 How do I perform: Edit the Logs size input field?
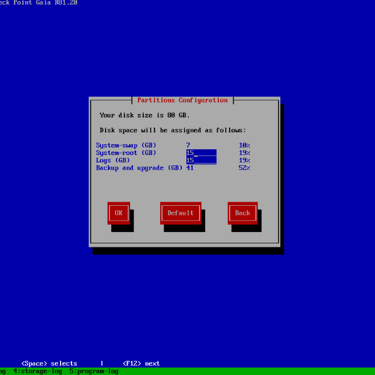tap(201, 161)
